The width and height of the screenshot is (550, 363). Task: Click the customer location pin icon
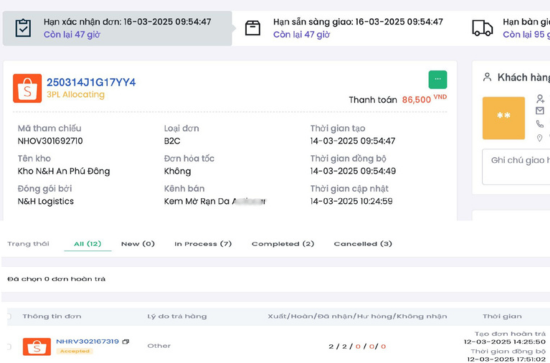coord(540,138)
